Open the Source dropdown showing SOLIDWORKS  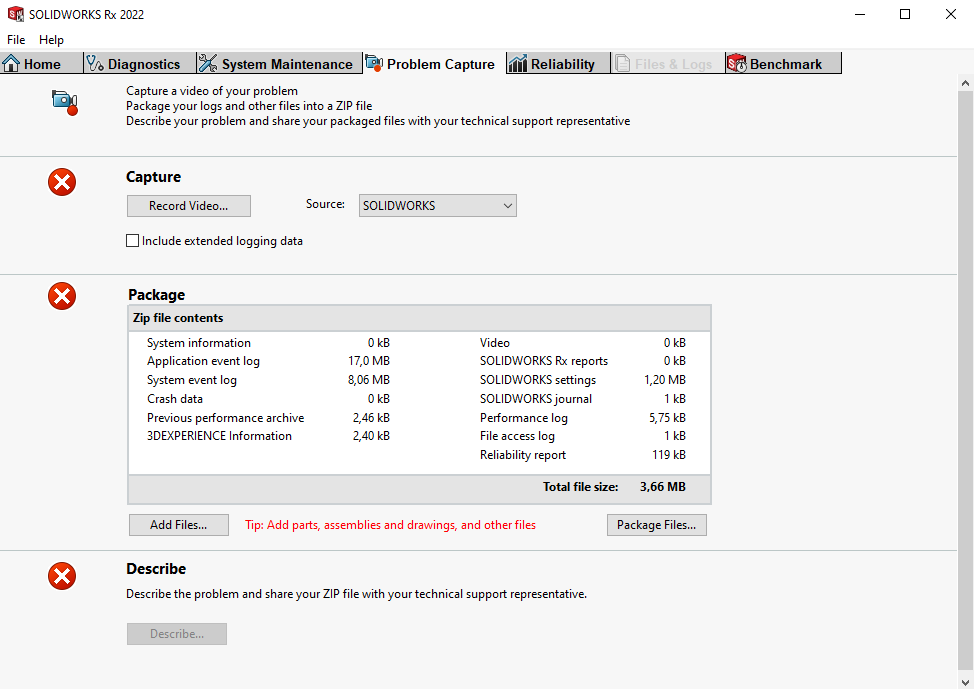[437, 206]
